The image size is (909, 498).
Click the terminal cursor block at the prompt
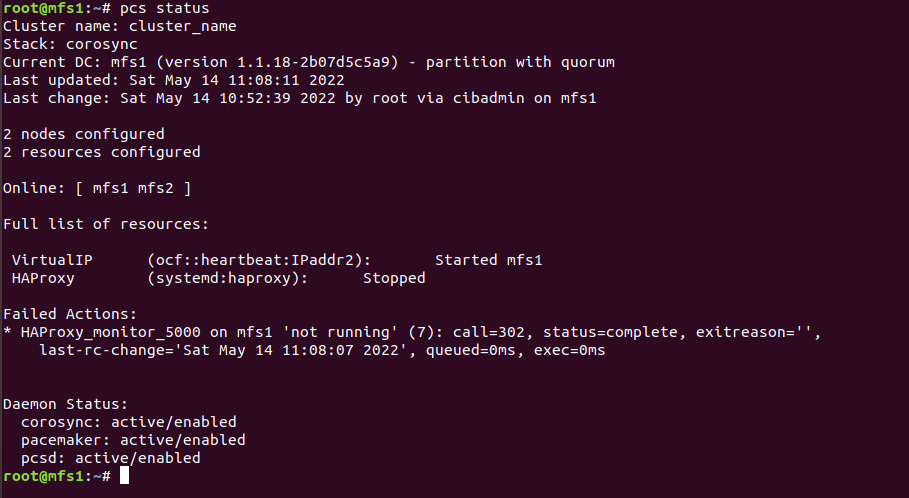[x=125, y=476]
